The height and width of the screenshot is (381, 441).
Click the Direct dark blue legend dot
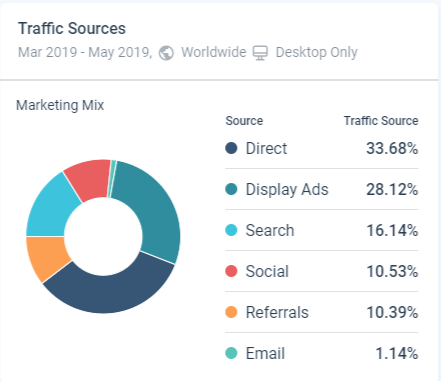(231, 148)
